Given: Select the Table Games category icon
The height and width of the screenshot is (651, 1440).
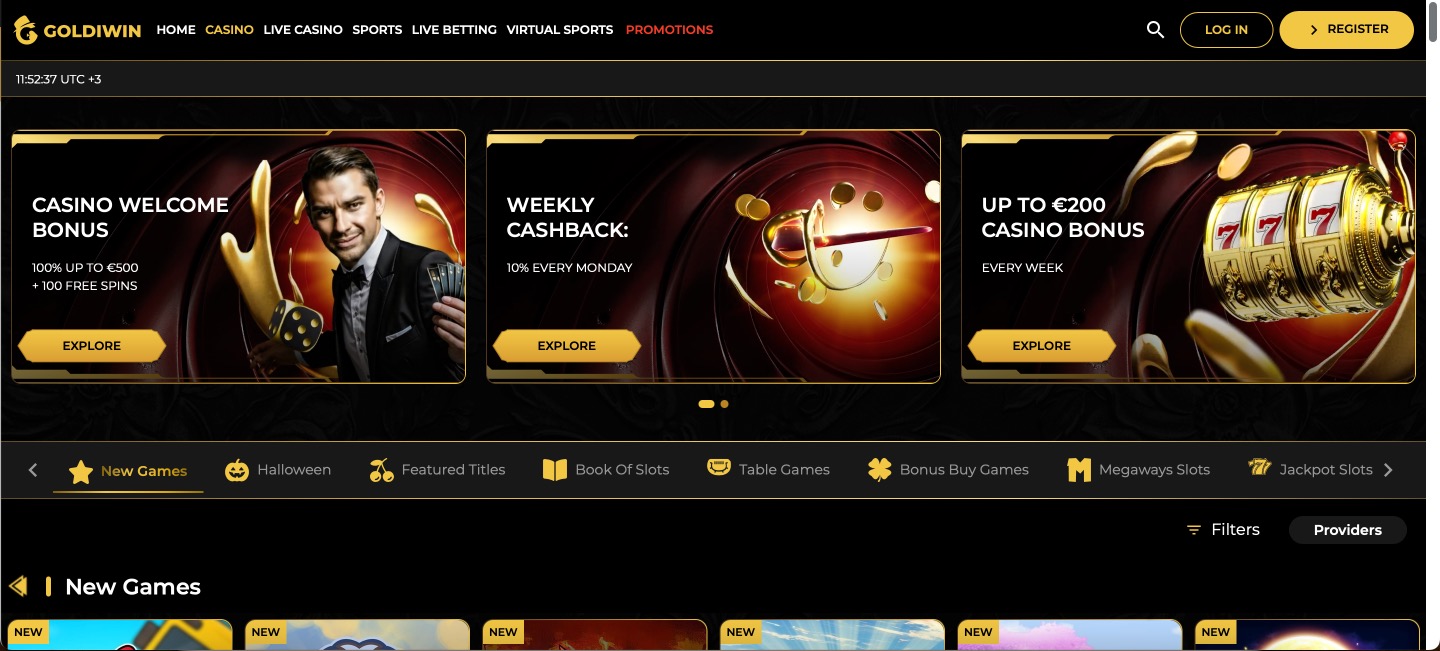Looking at the screenshot, I should 719,467.
